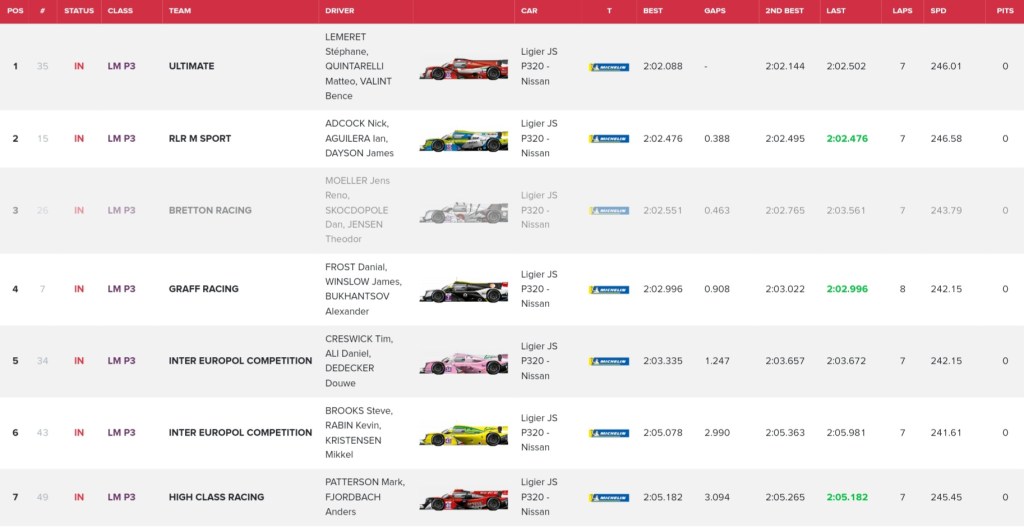
Task: Click green last lap 2:05.182
Action: pyautogui.click(x=847, y=497)
